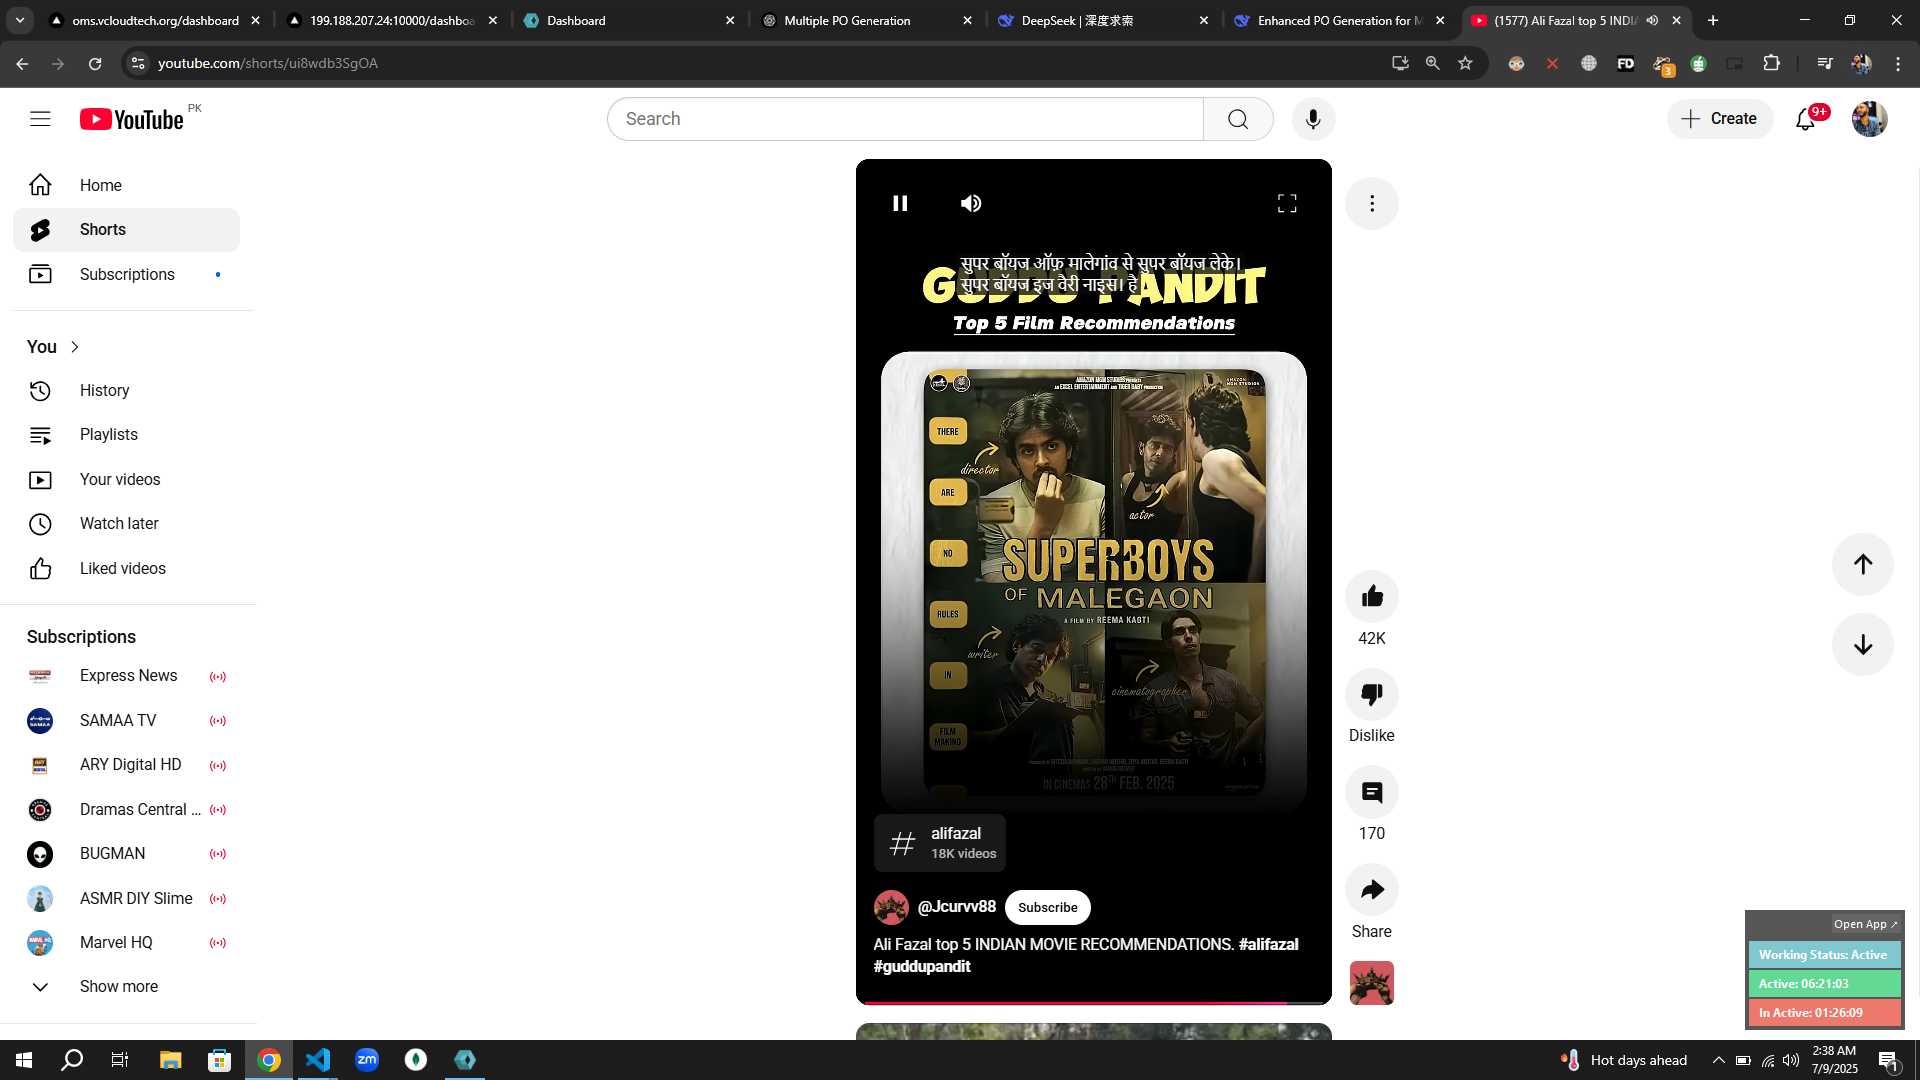Open File Explorer from the taskbar
Screen dimensions: 1920x1080
(170, 1060)
